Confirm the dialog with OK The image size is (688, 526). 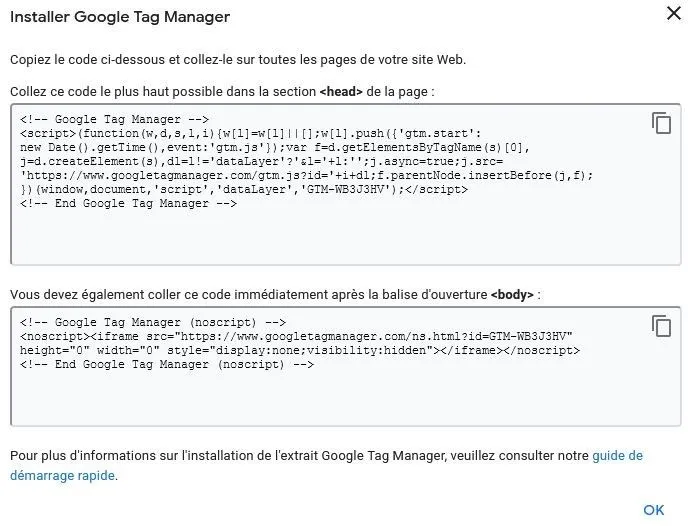(x=654, y=510)
